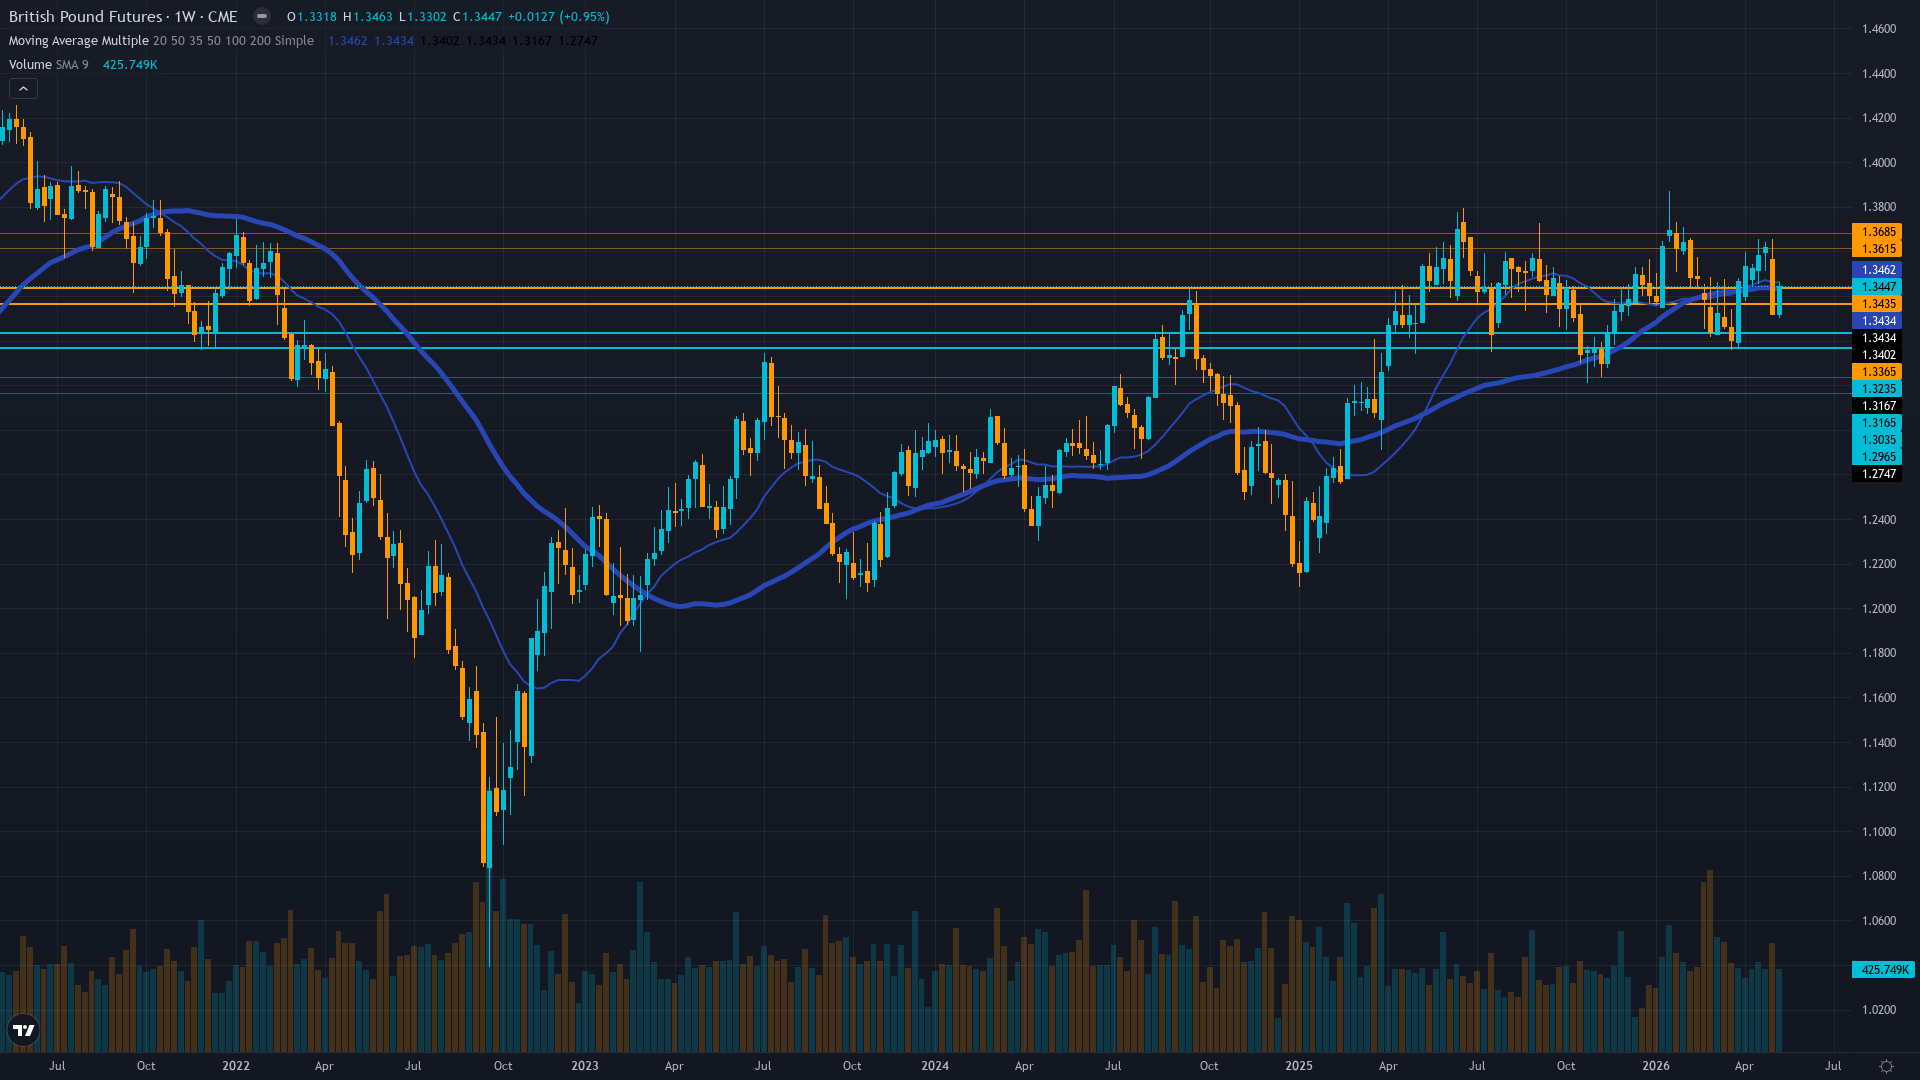Click legend moving average value 1.3167
Screen dimensions: 1920x1080
[532, 41]
